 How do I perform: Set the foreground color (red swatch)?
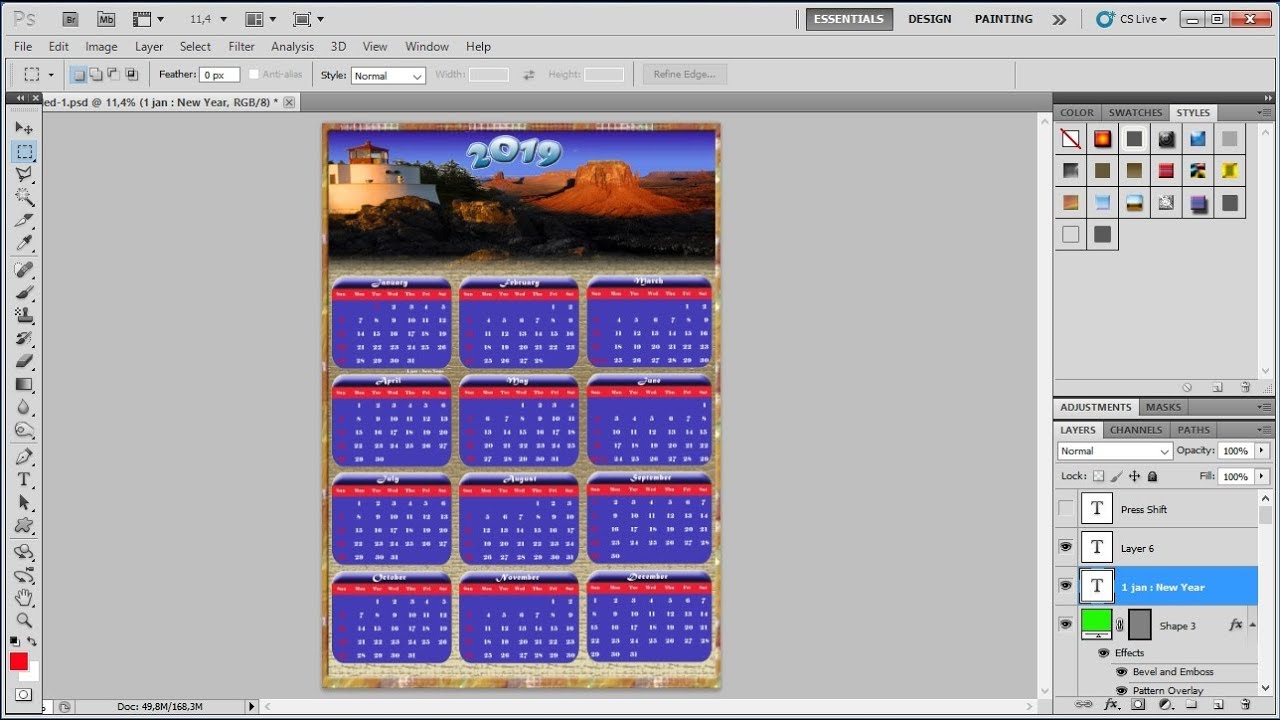pos(19,661)
